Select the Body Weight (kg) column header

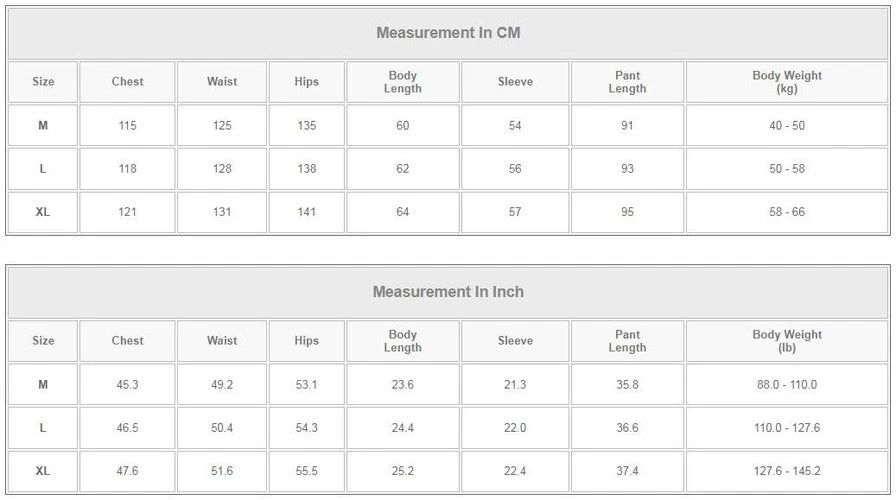pyautogui.click(x=787, y=82)
